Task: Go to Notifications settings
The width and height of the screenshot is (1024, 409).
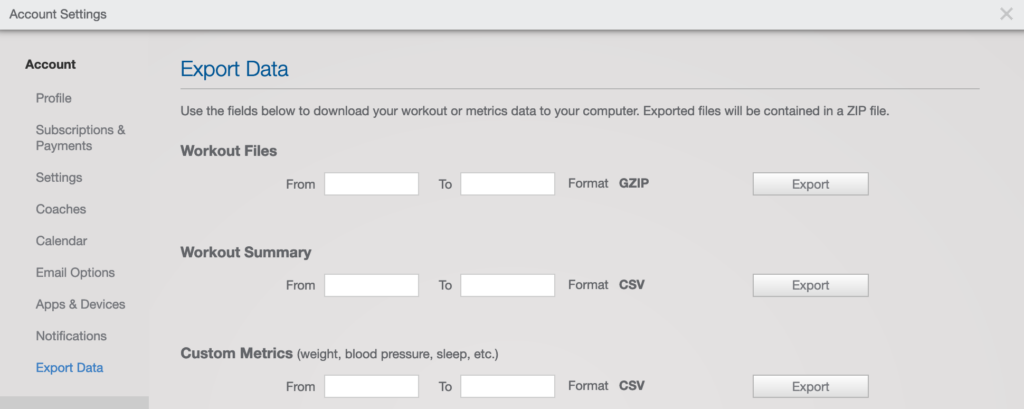Action: pyautogui.click(x=71, y=336)
